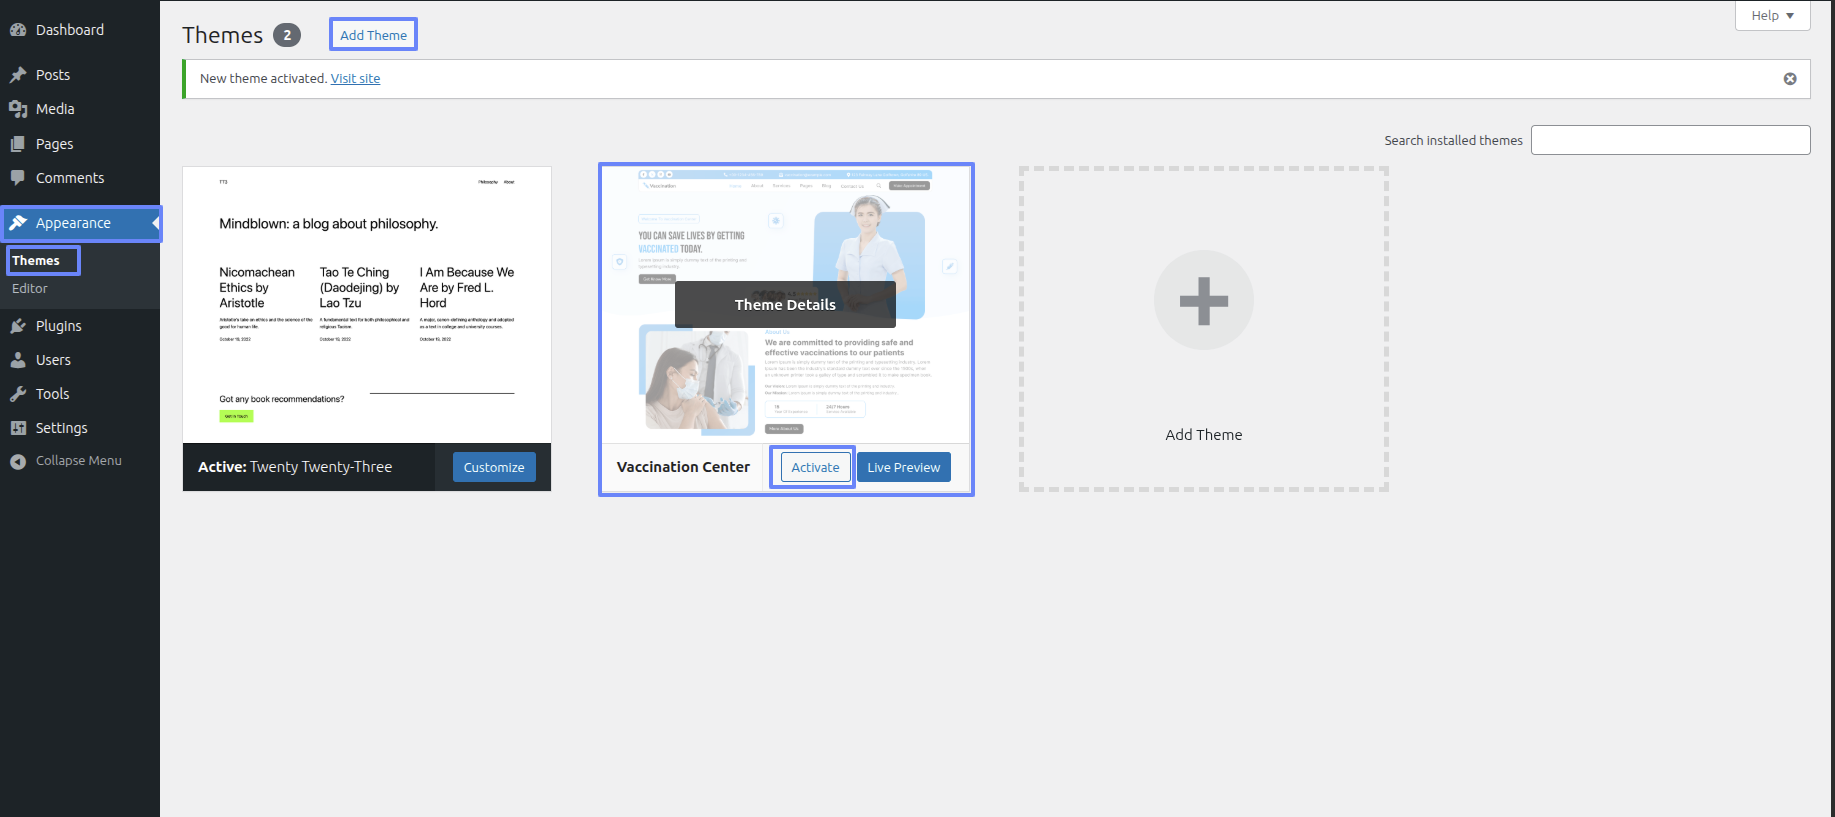Expand the Help dropdown tab
The width and height of the screenshot is (1835, 817).
1772,16
